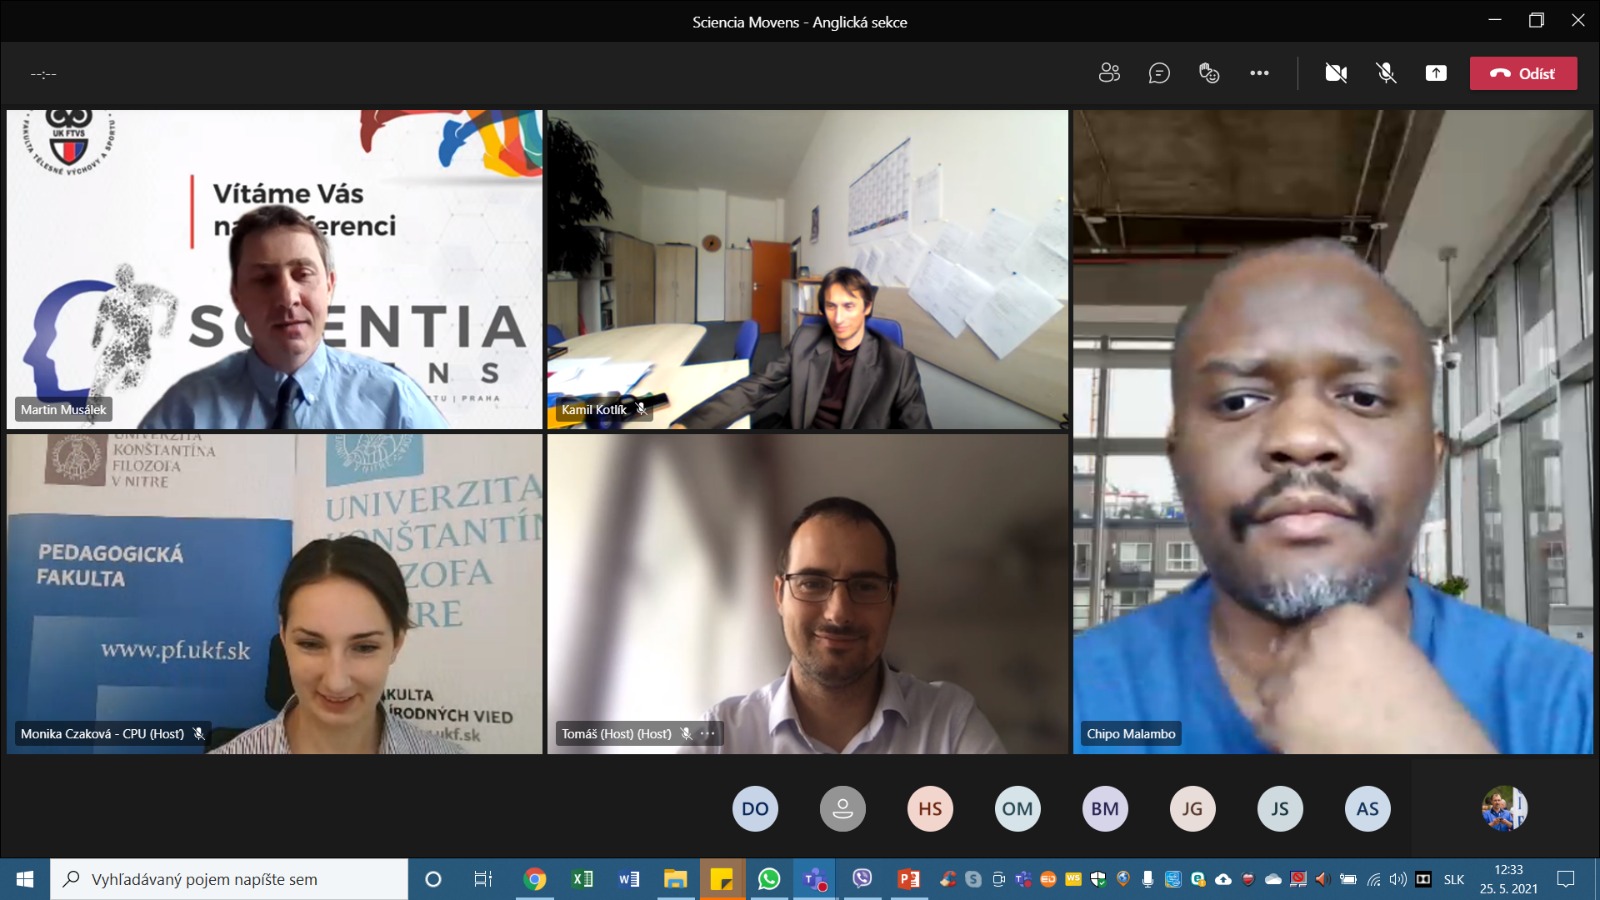The image size is (1600, 900).
Task: Open the meeting chat
Action: pos(1159,73)
